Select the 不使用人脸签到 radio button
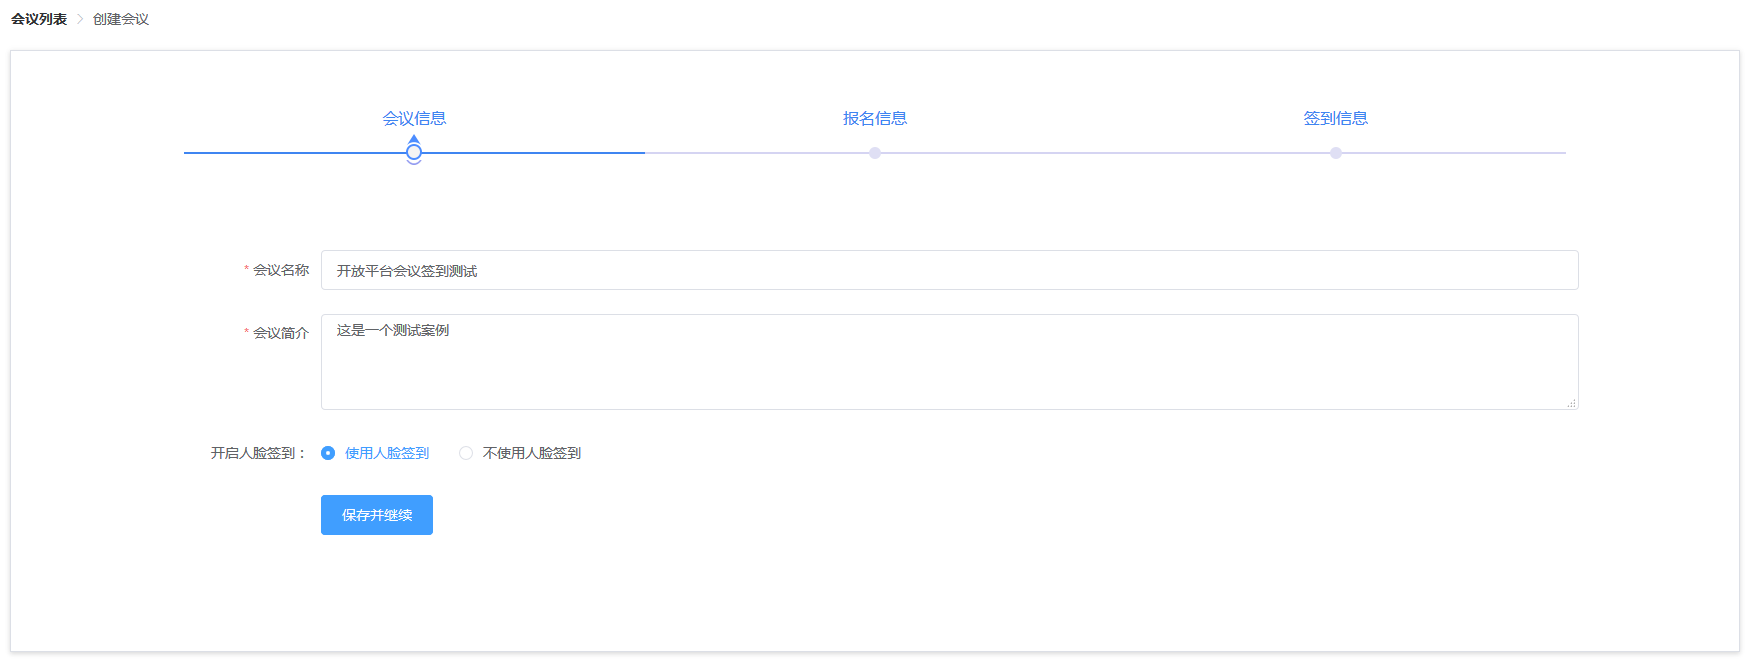Viewport: 1755px width, 666px height. [x=466, y=453]
